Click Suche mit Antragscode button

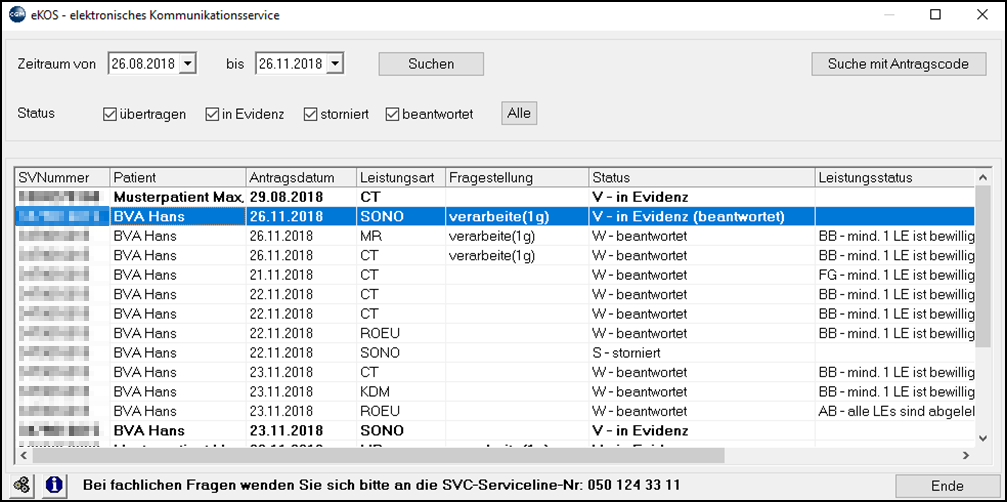898,64
